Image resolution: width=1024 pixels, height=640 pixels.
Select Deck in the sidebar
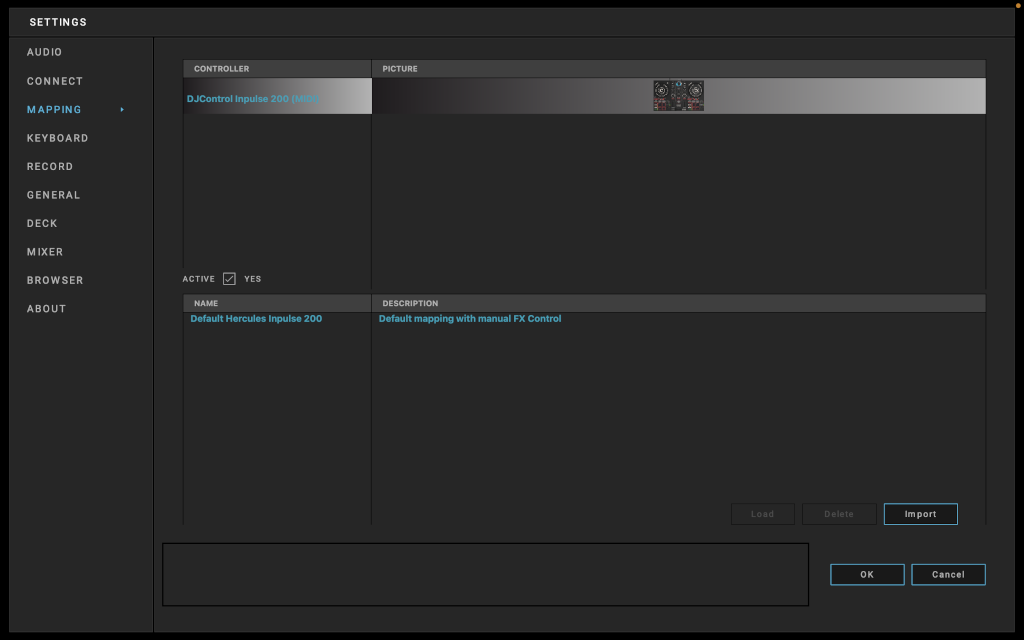(42, 224)
